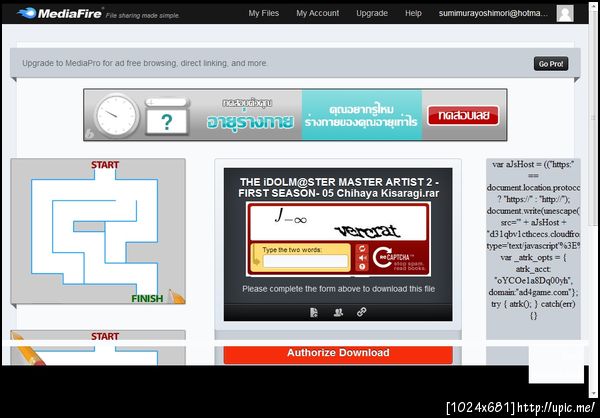Click the Go Pro! button
Image resolution: width=600 pixels, height=418 pixels.
click(551, 64)
